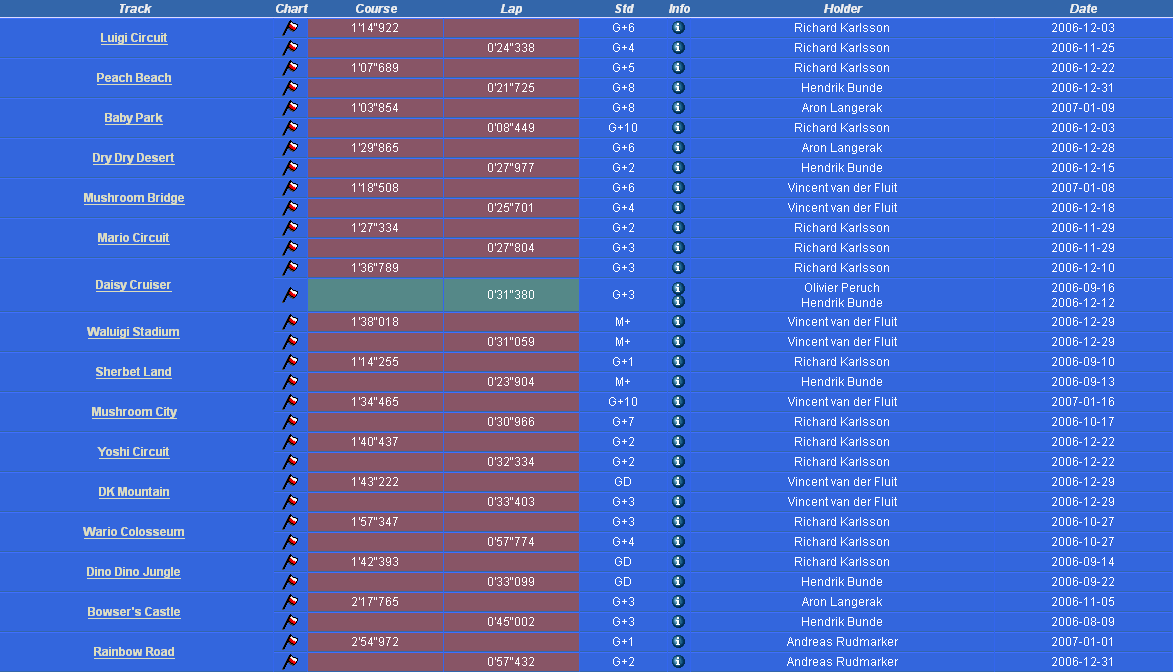
Task: Open the Wario Colosseum track link
Action: 134,532
